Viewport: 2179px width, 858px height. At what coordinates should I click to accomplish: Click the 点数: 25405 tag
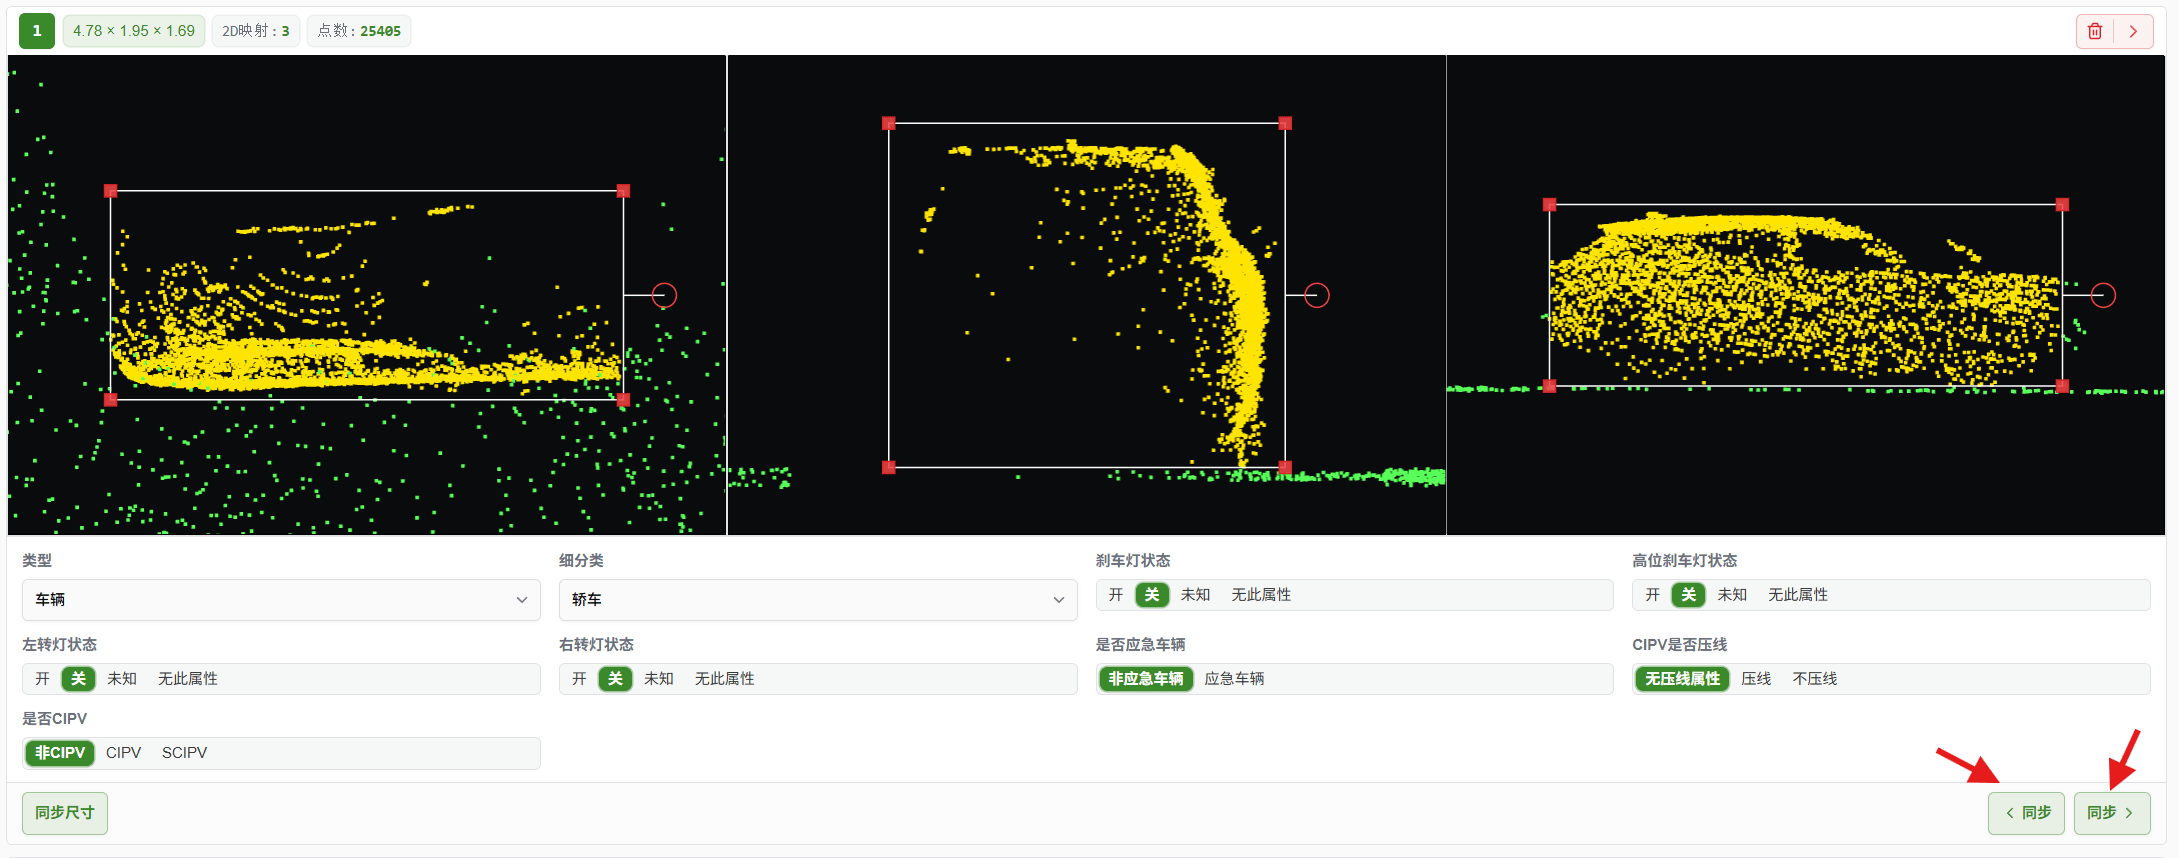coord(359,31)
